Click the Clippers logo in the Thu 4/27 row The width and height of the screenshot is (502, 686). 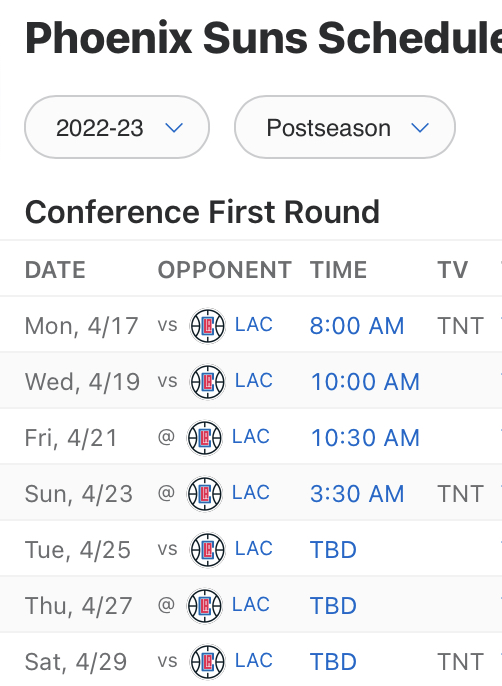click(x=204, y=606)
